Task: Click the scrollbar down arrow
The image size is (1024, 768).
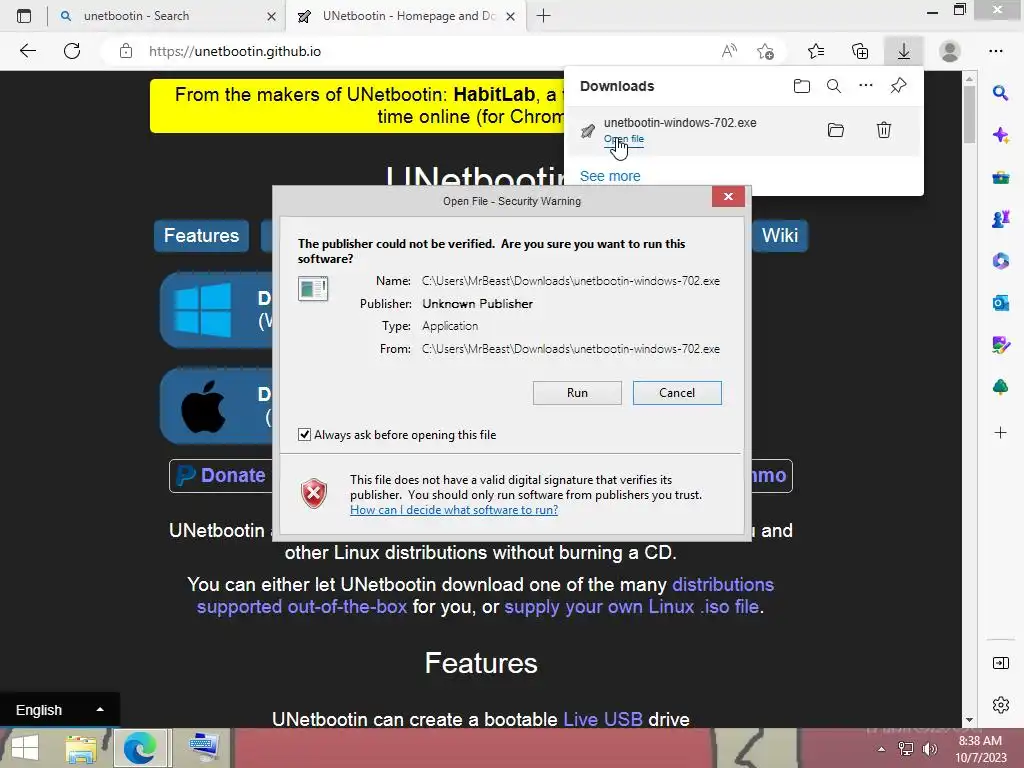Action: click(x=969, y=720)
